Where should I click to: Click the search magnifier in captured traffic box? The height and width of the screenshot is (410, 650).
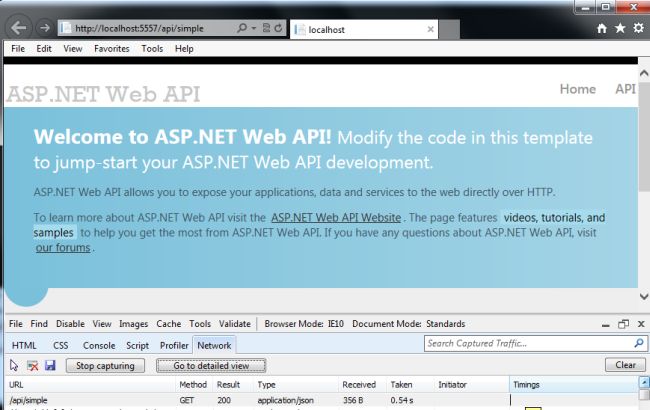click(x=639, y=343)
